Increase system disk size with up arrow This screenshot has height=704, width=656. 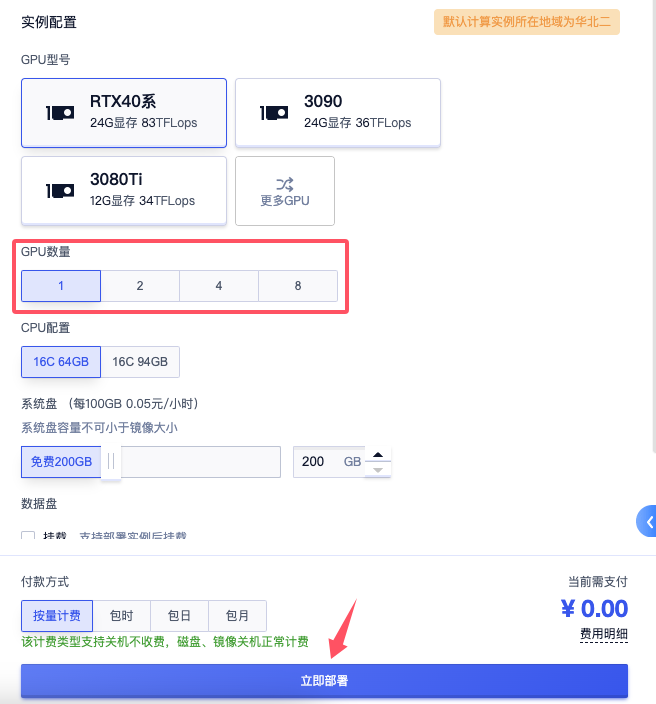coord(378,454)
